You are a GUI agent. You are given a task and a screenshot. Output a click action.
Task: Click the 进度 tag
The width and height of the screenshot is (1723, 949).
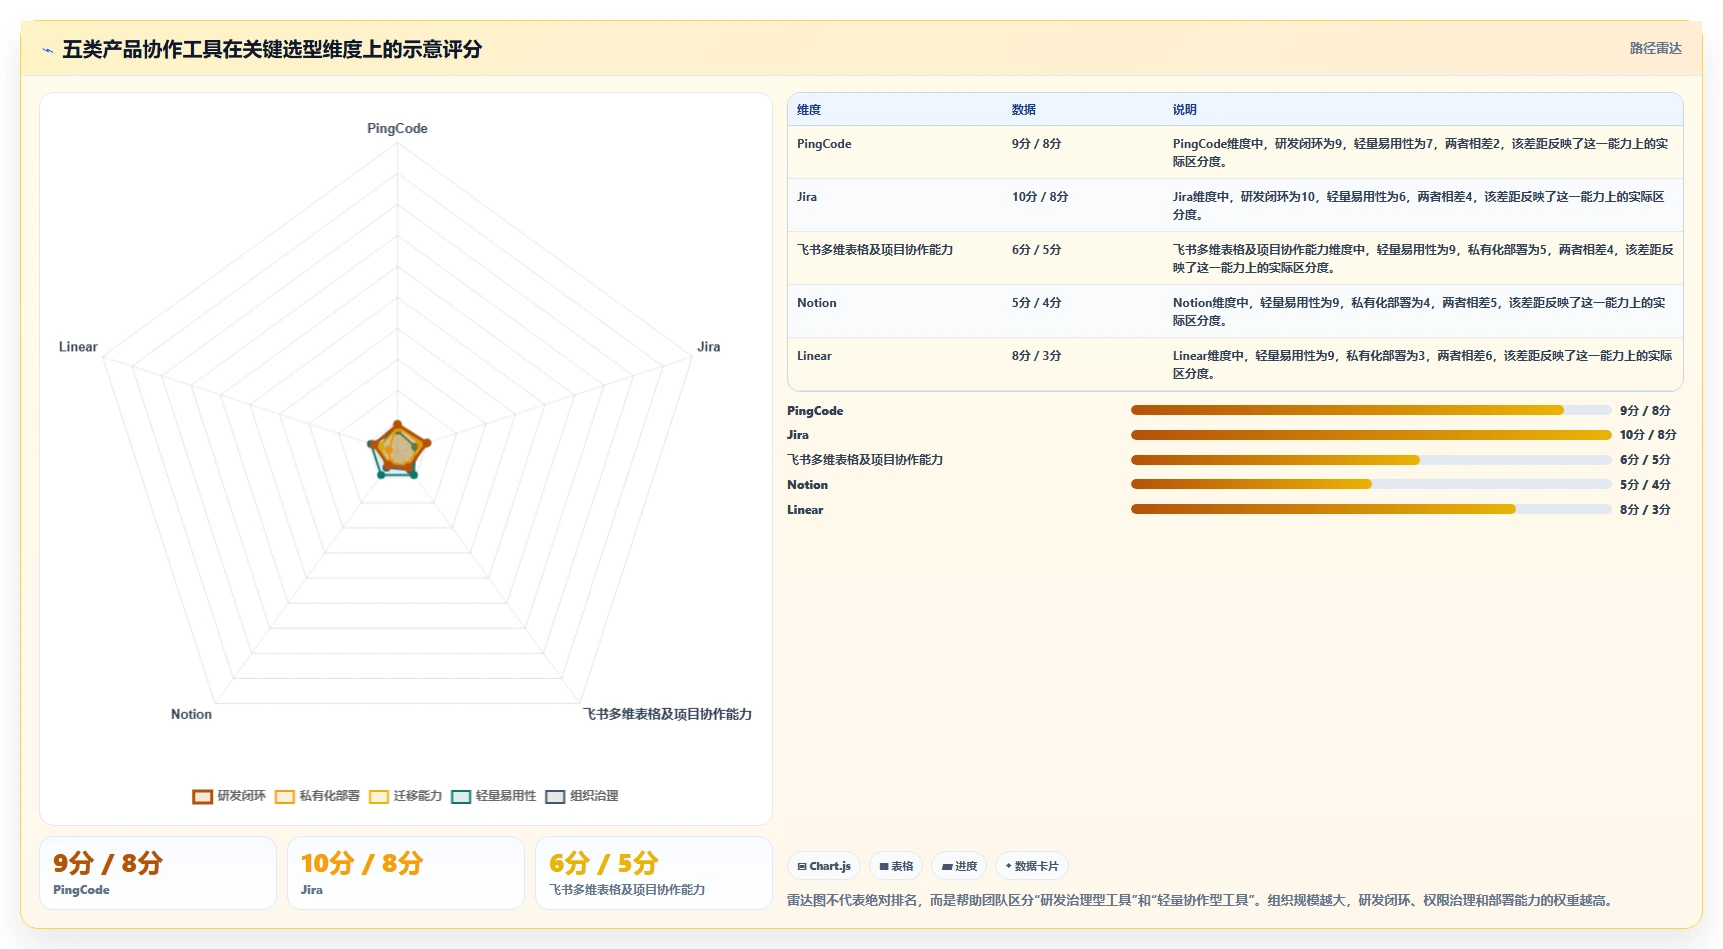point(960,866)
